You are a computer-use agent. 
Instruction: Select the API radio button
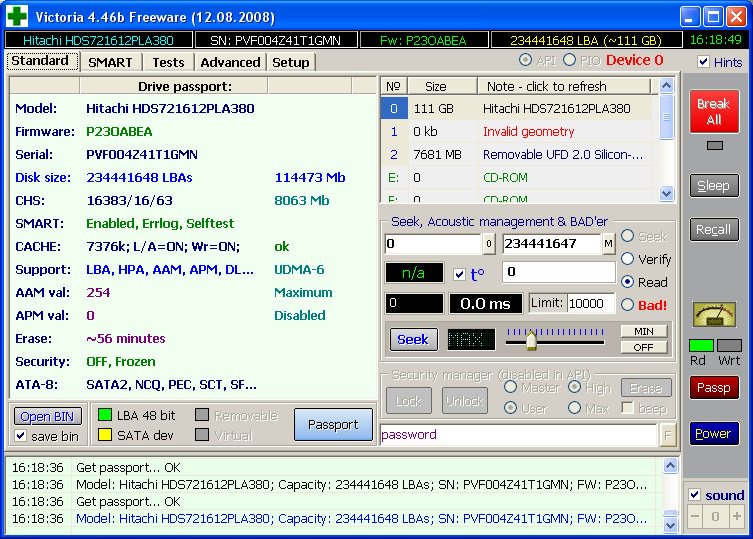tap(525, 60)
